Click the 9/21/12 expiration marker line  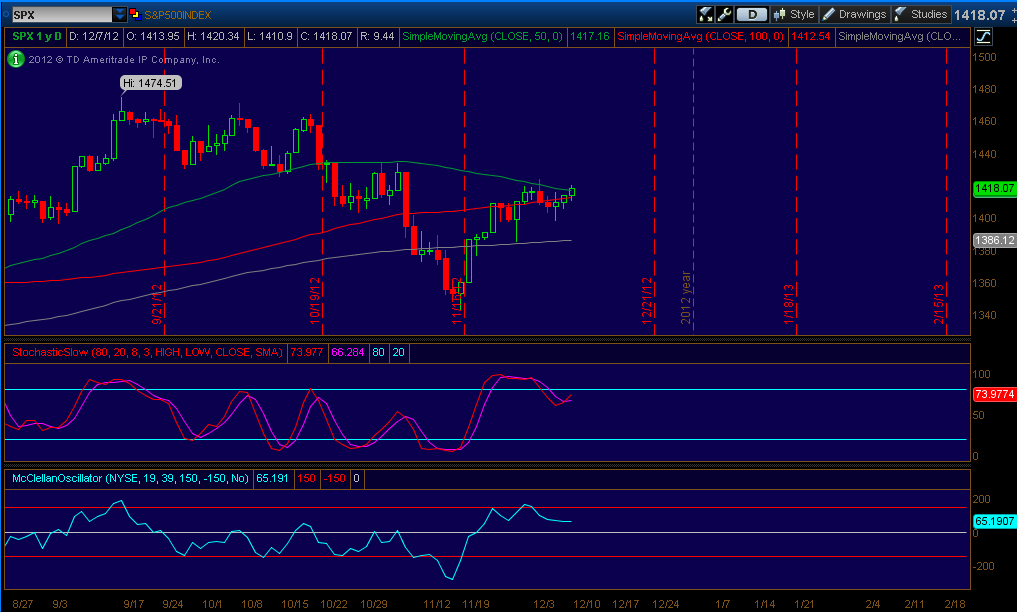tap(164, 191)
